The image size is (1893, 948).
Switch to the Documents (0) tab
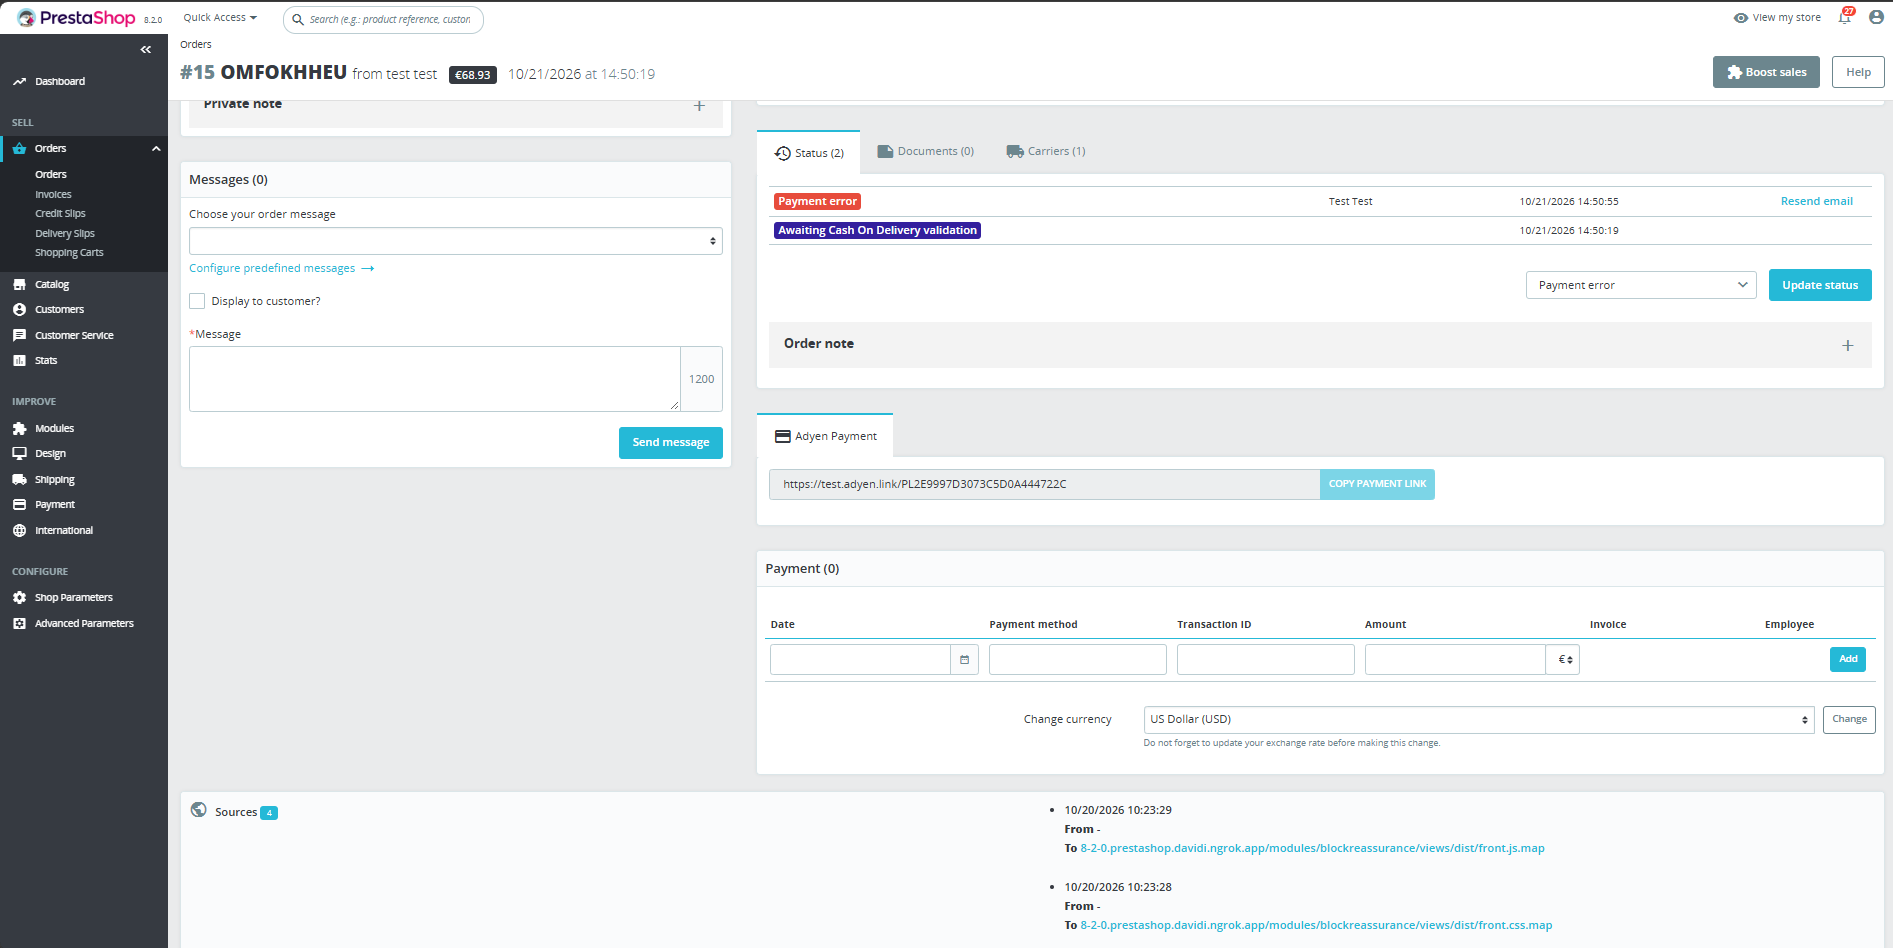coord(926,152)
